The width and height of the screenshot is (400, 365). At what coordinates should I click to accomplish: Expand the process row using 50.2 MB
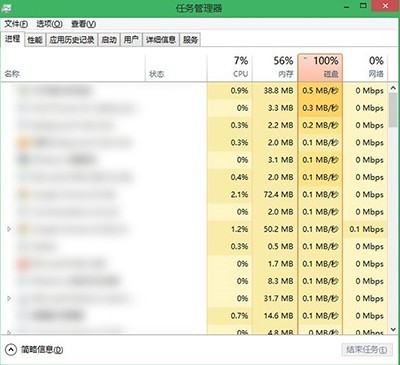(9, 229)
